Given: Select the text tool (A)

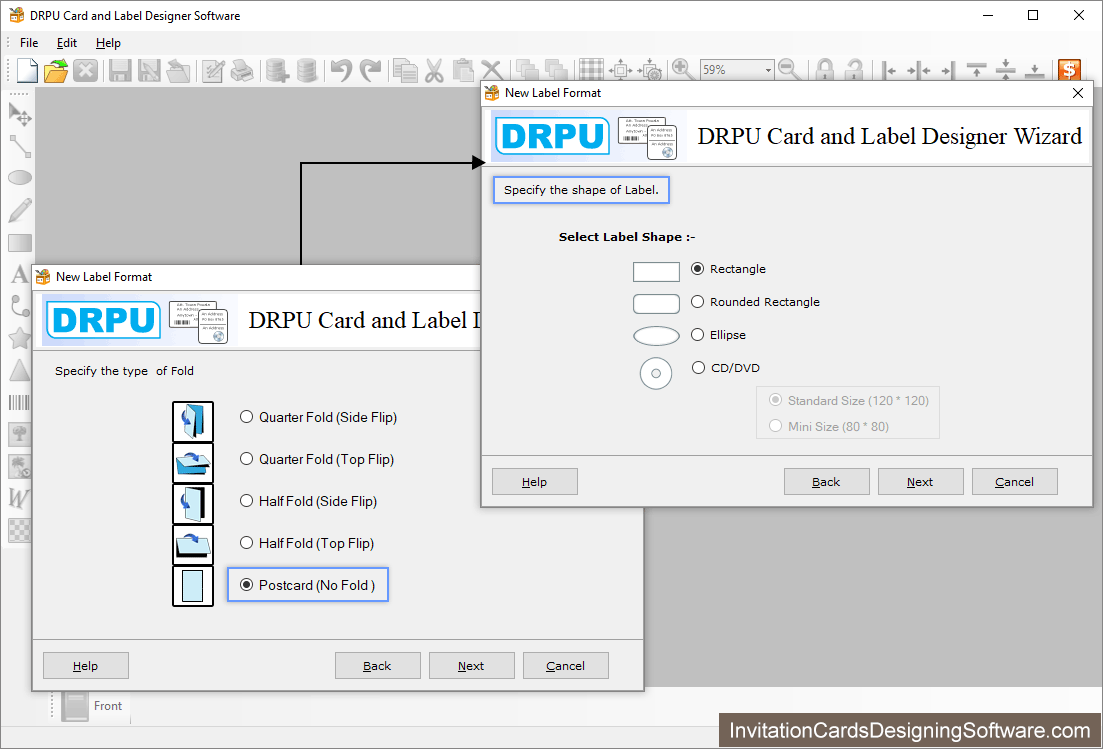Looking at the screenshot, I should tap(20, 274).
